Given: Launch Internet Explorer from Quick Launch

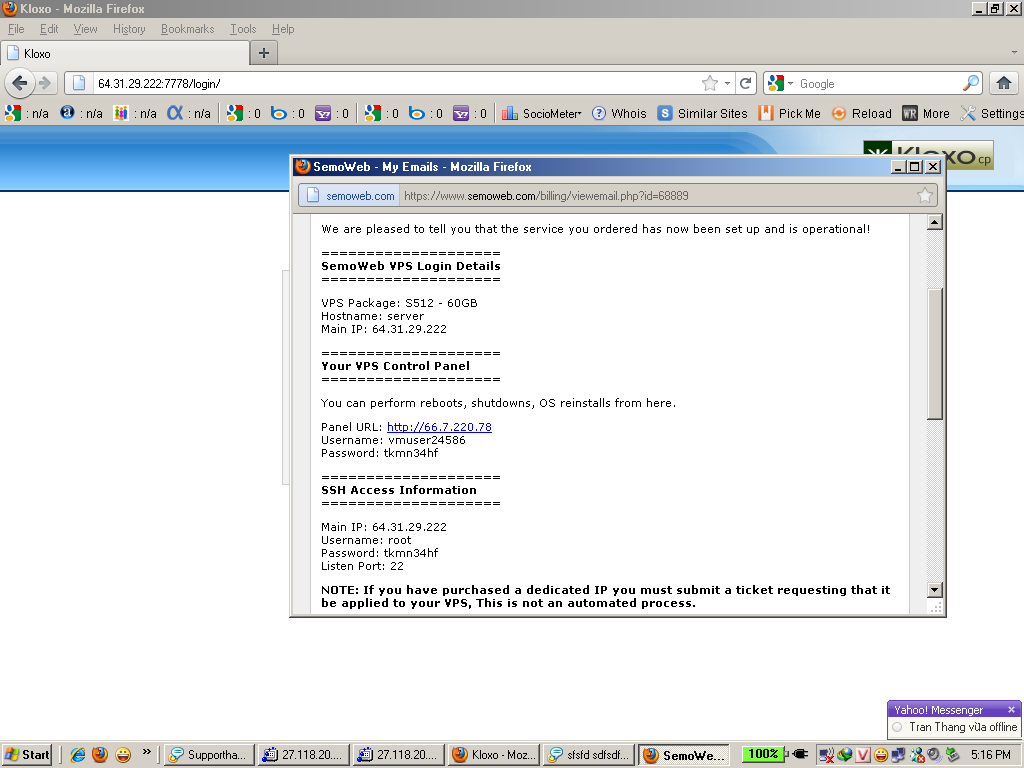Looking at the screenshot, I should [78, 755].
